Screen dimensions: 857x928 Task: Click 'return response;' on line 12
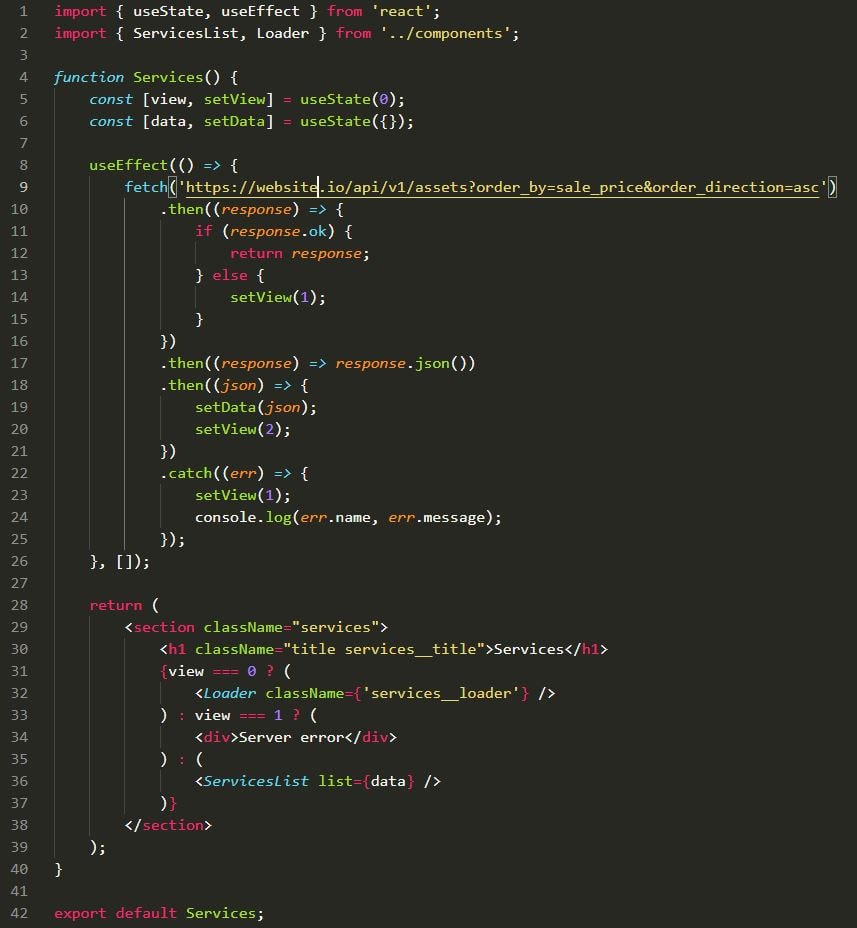299,253
